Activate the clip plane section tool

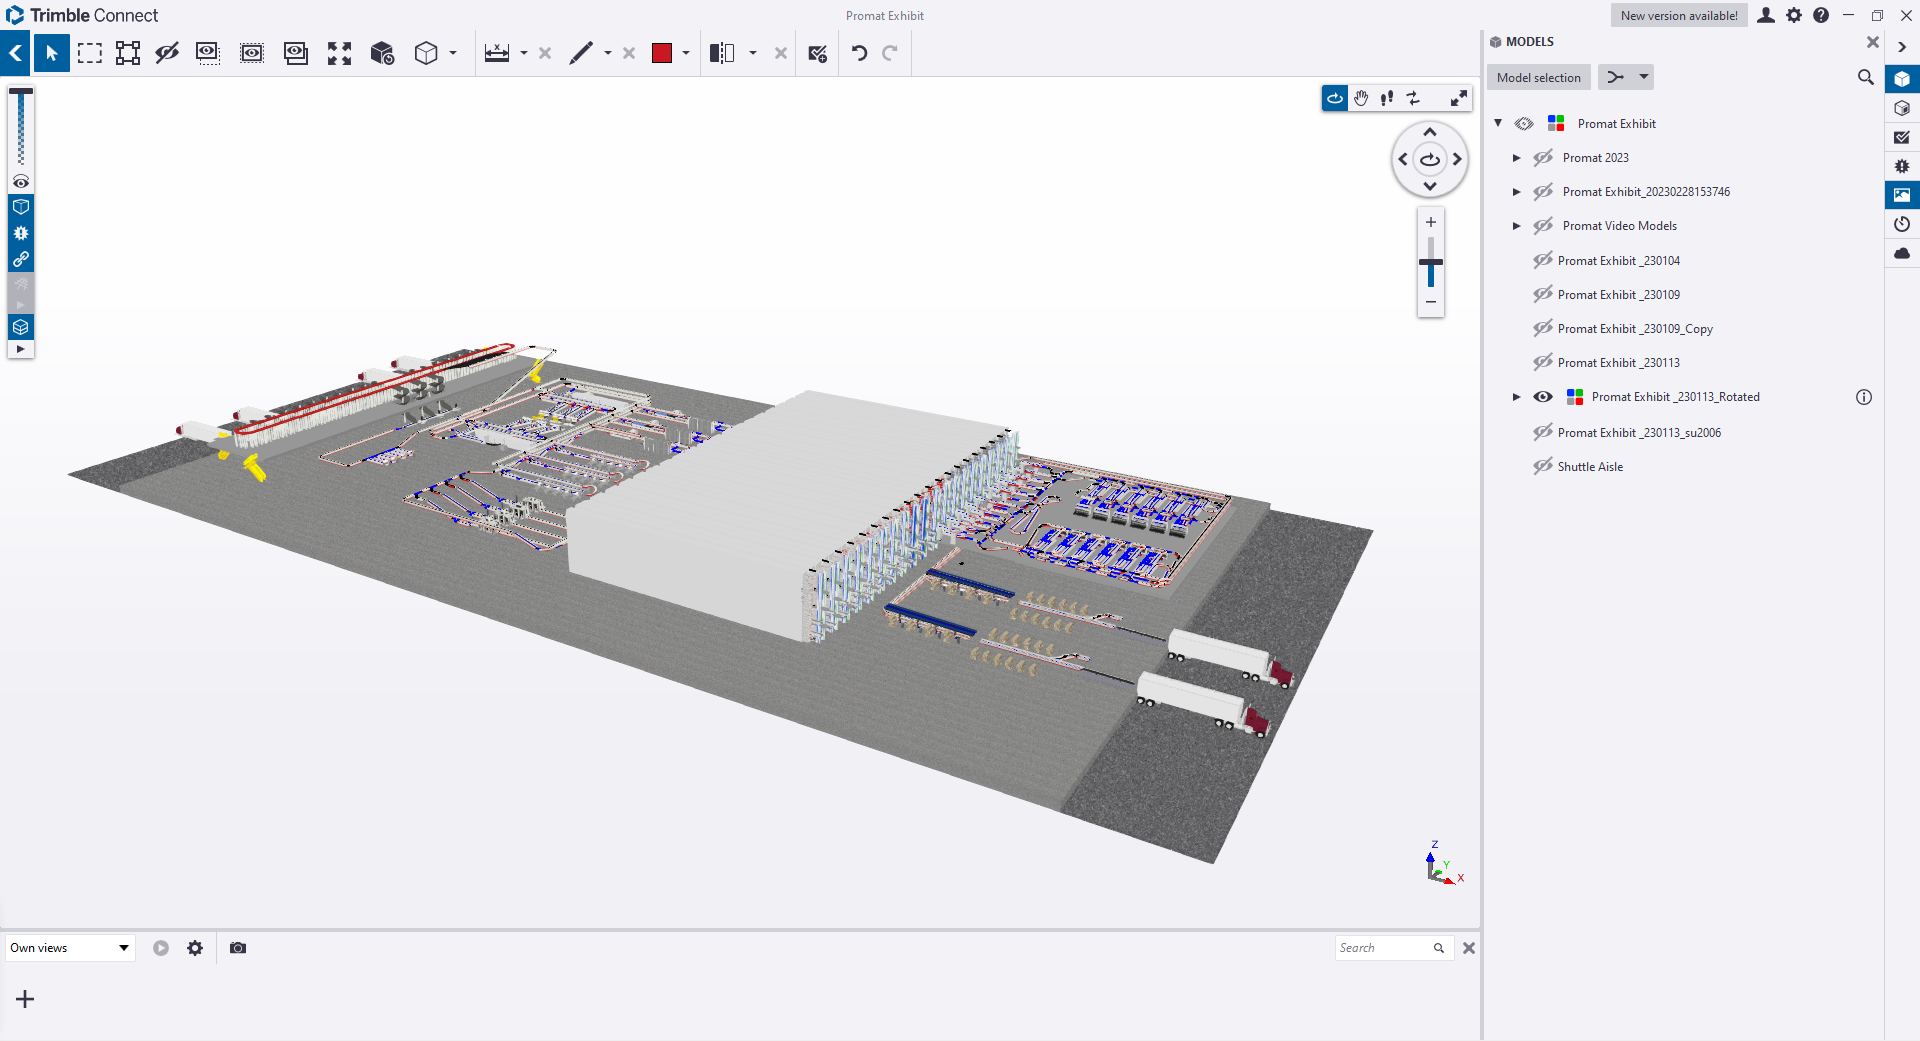click(x=722, y=53)
